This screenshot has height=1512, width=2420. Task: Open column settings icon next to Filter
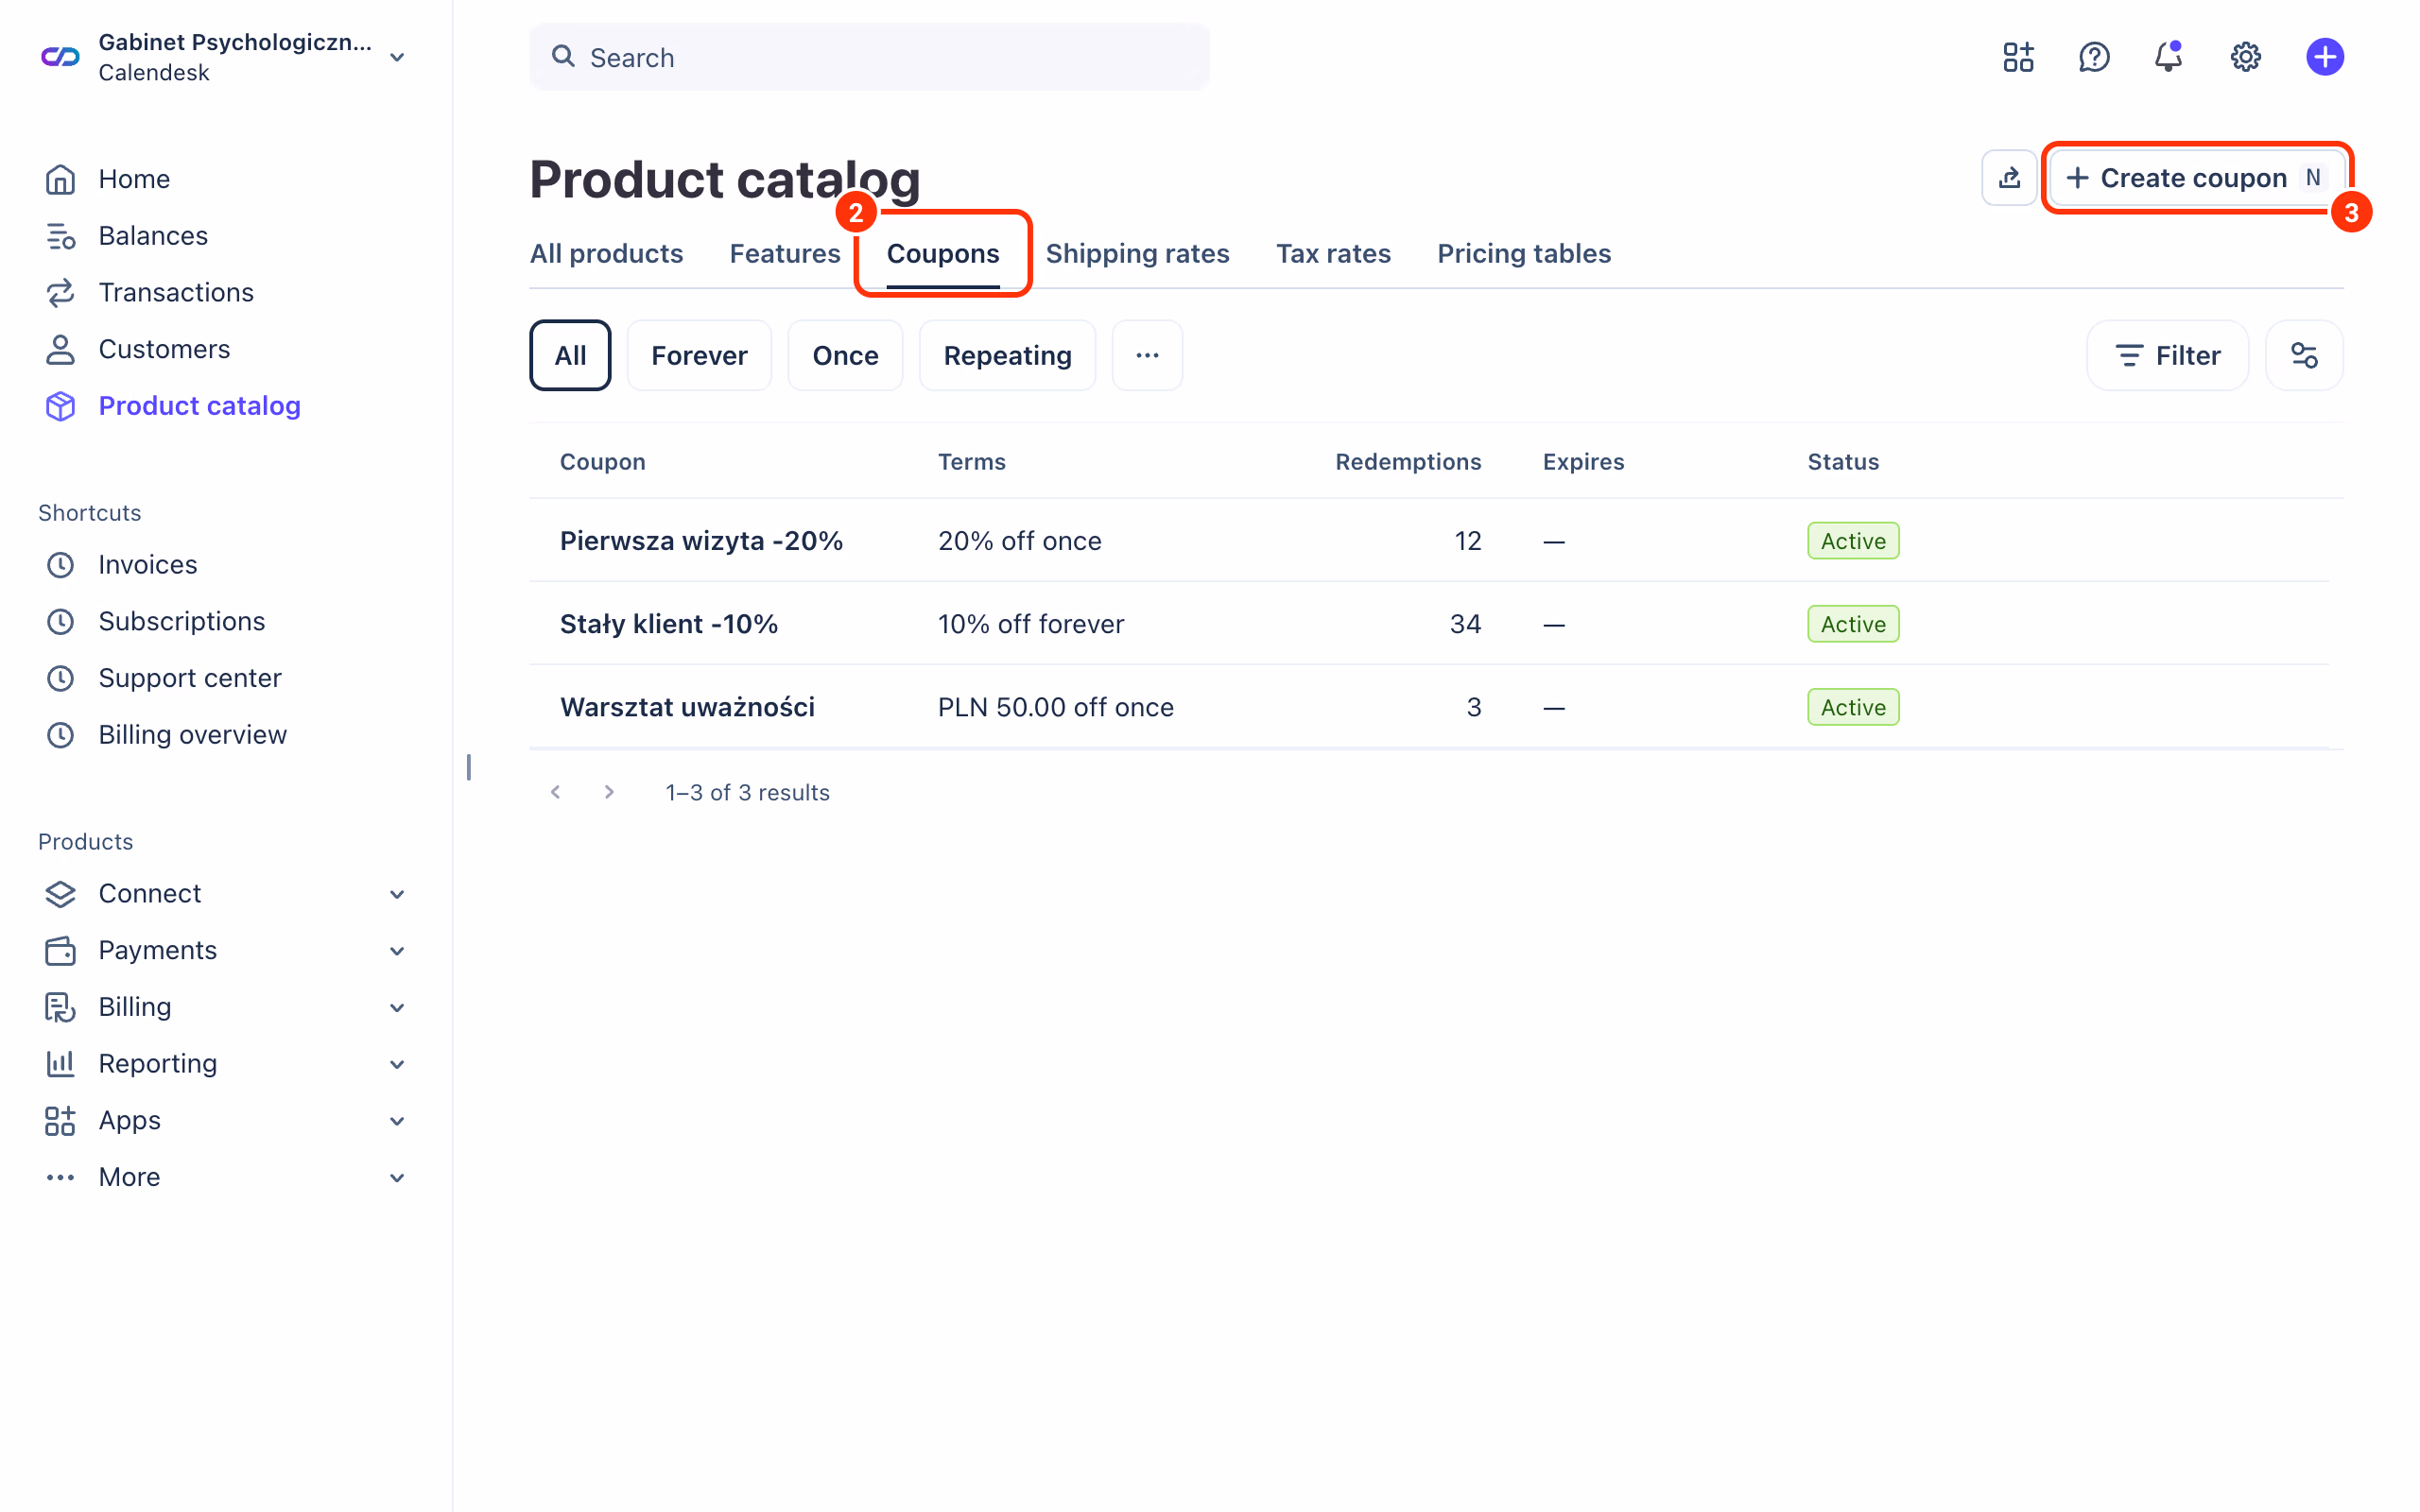pyautogui.click(x=2304, y=355)
